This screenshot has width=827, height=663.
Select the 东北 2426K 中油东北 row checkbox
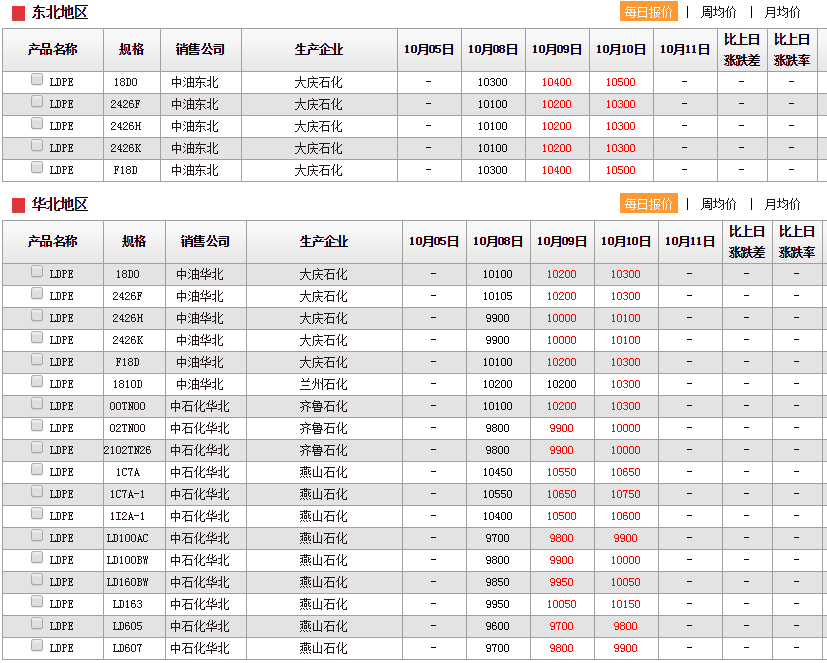pos(37,145)
